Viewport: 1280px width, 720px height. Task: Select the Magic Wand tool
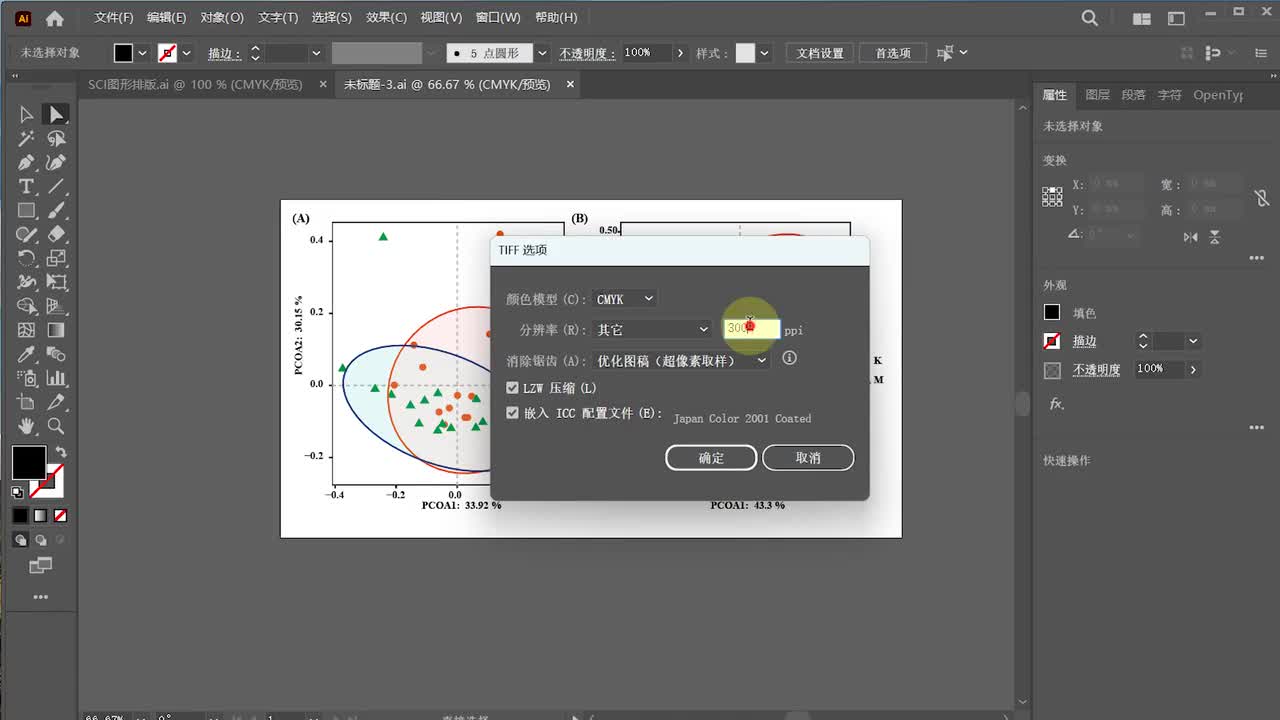coord(26,139)
